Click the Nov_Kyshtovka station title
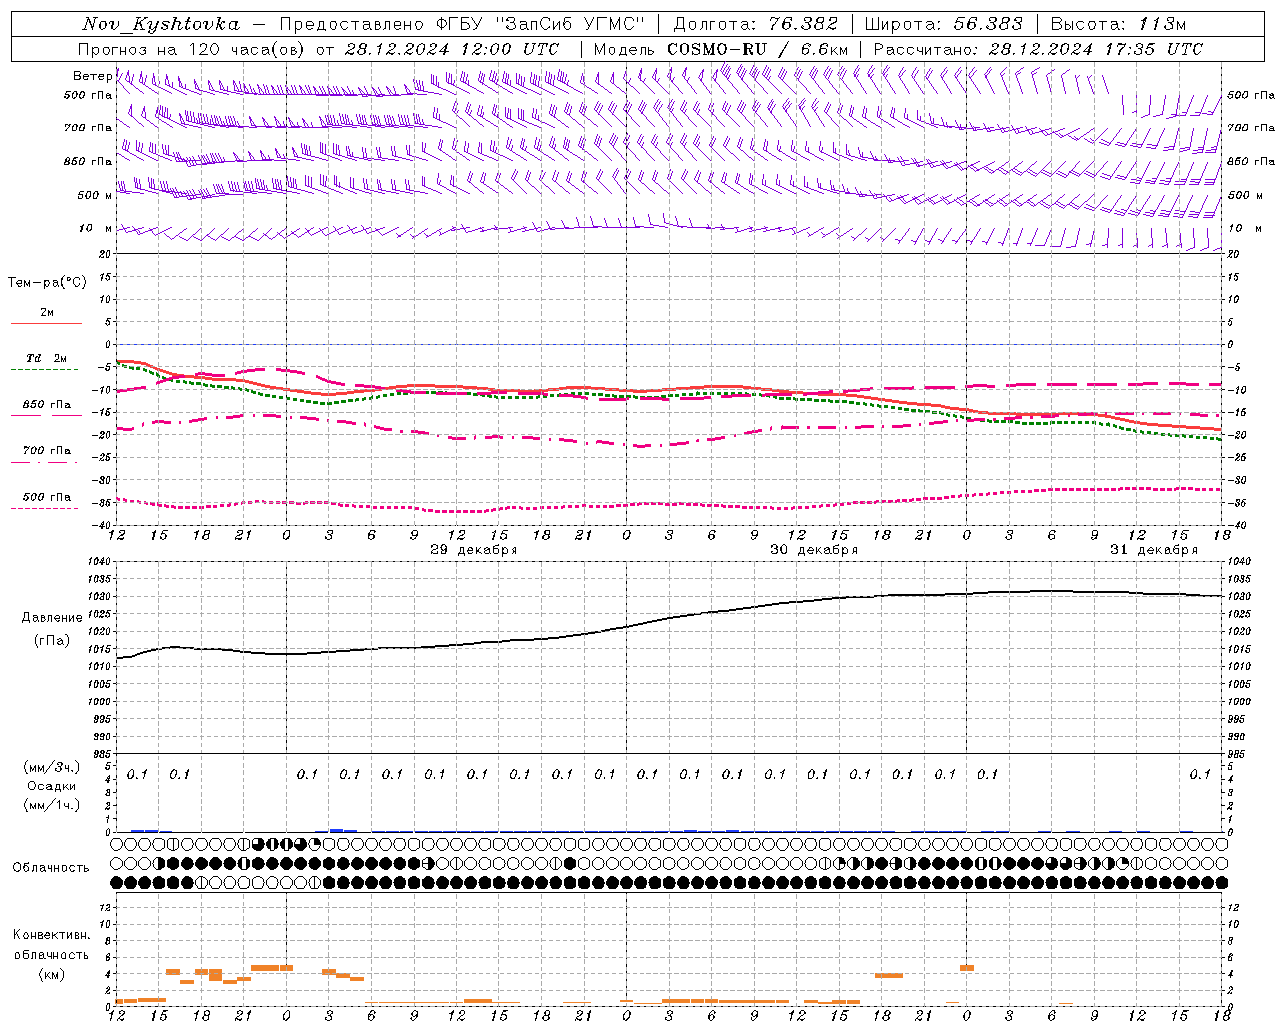Image resolution: width=1280 pixels, height=1024 pixels. point(160,24)
